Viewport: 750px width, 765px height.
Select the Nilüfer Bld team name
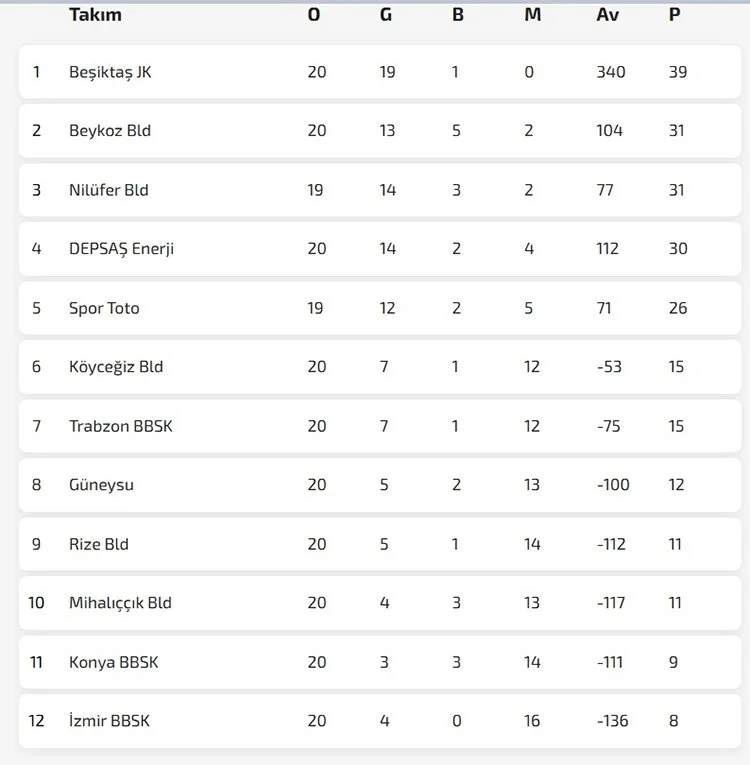109,190
